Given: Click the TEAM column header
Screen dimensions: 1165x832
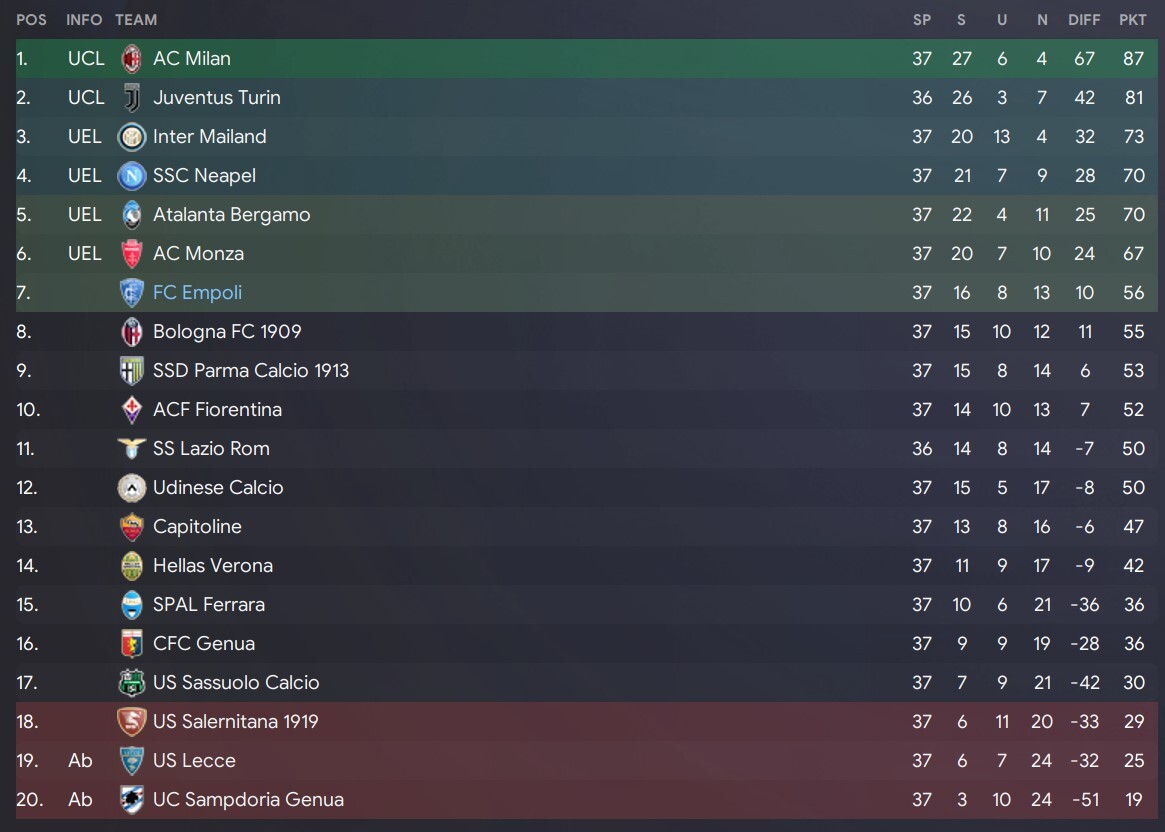Looking at the screenshot, I should [x=136, y=20].
